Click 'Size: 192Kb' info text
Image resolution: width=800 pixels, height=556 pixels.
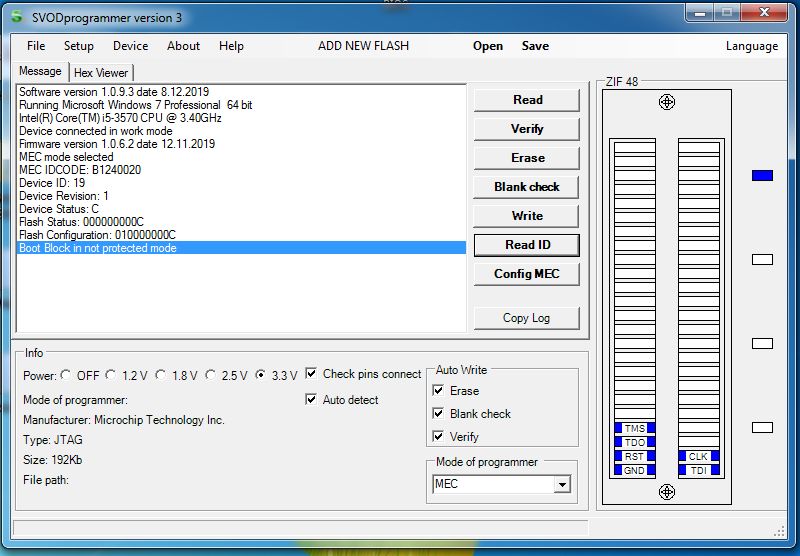pos(53,460)
